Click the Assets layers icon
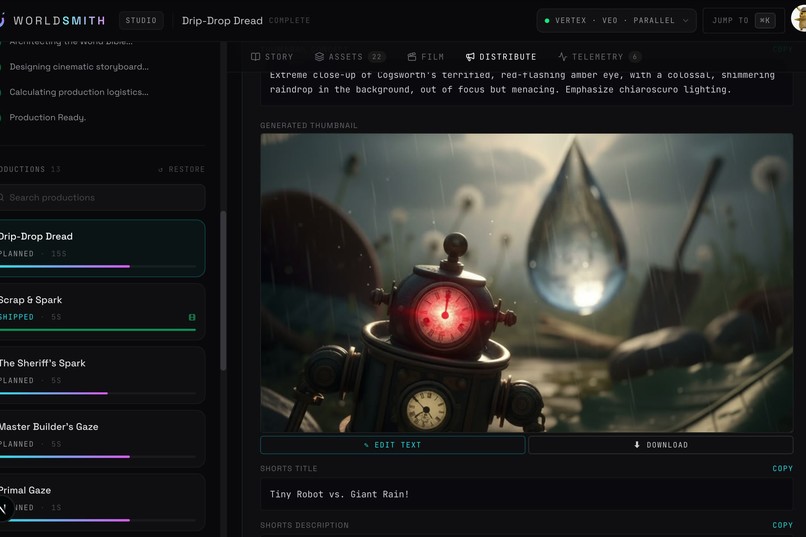The width and height of the screenshot is (806, 537). pos(319,57)
